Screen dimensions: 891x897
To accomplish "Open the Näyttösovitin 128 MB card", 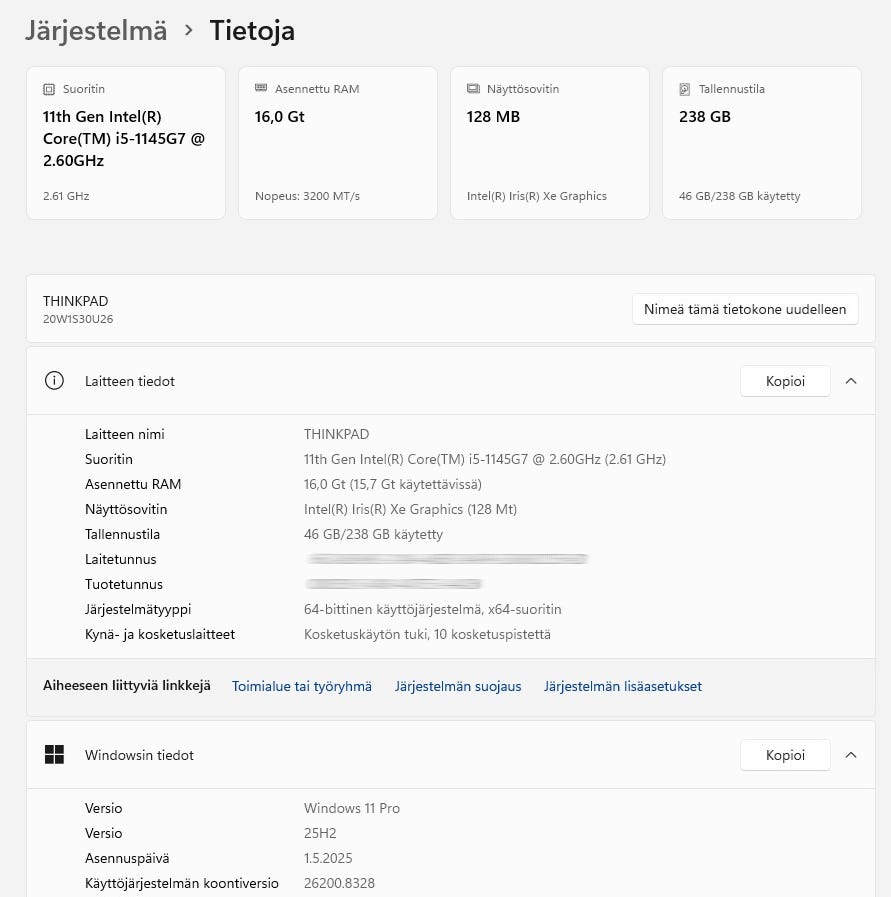I will [x=550, y=143].
